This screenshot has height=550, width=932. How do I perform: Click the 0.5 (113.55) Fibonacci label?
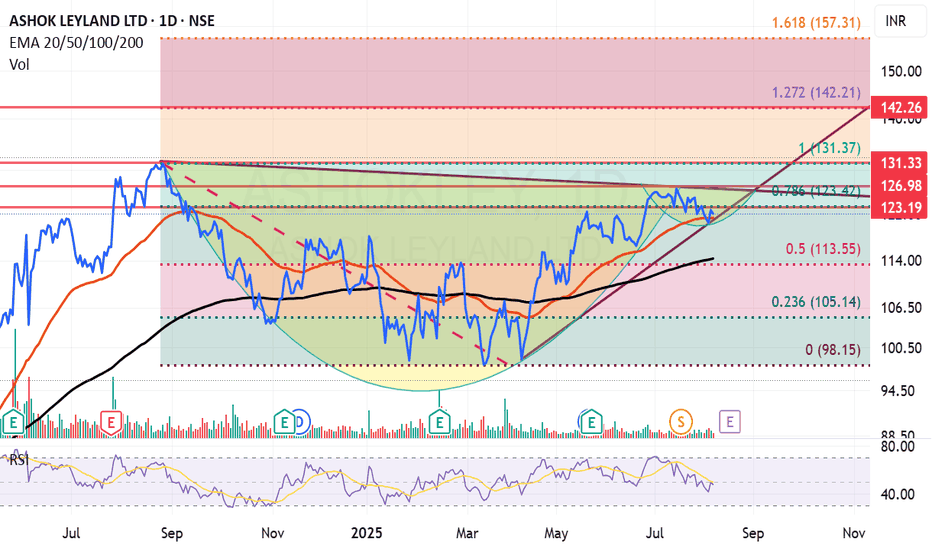tap(823, 249)
